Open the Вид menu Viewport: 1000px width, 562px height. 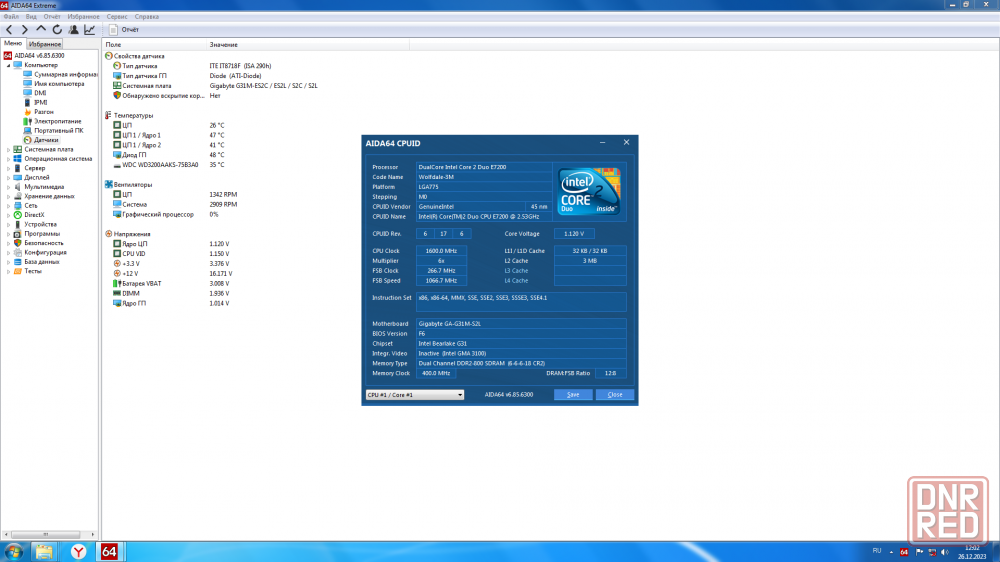pos(31,17)
